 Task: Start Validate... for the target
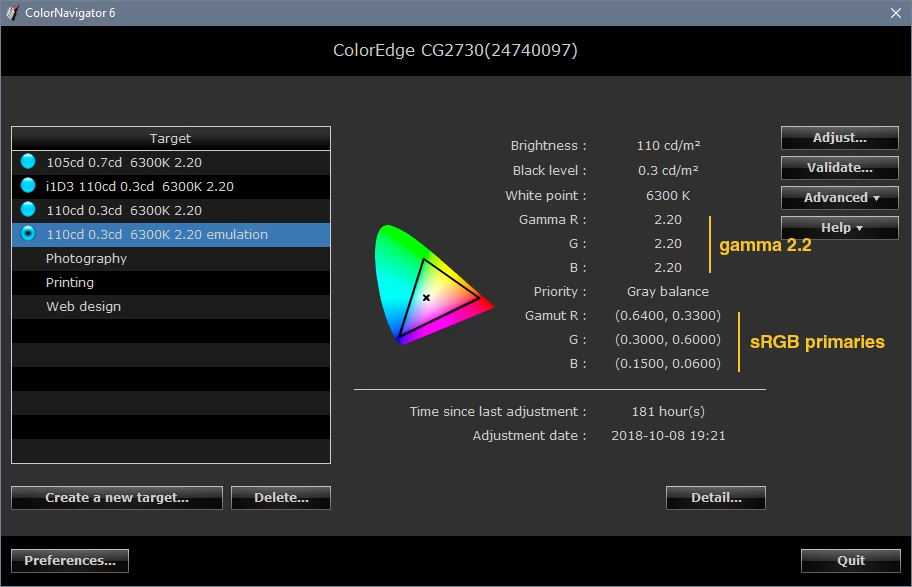[839, 168]
